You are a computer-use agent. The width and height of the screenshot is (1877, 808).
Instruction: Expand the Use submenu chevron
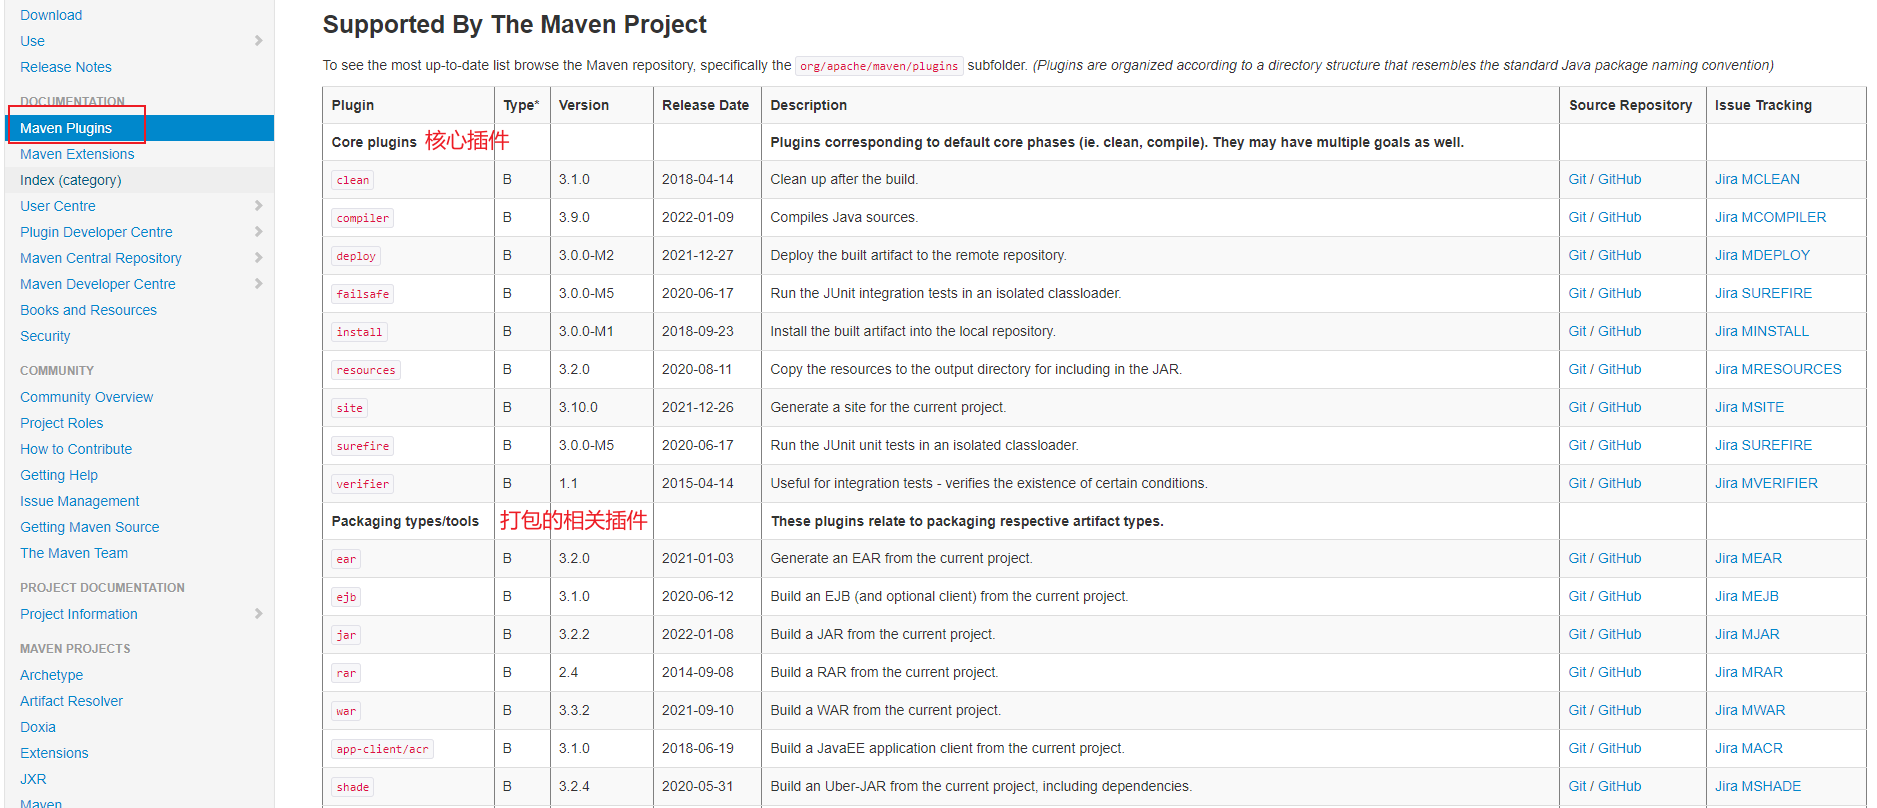(258, 41)
